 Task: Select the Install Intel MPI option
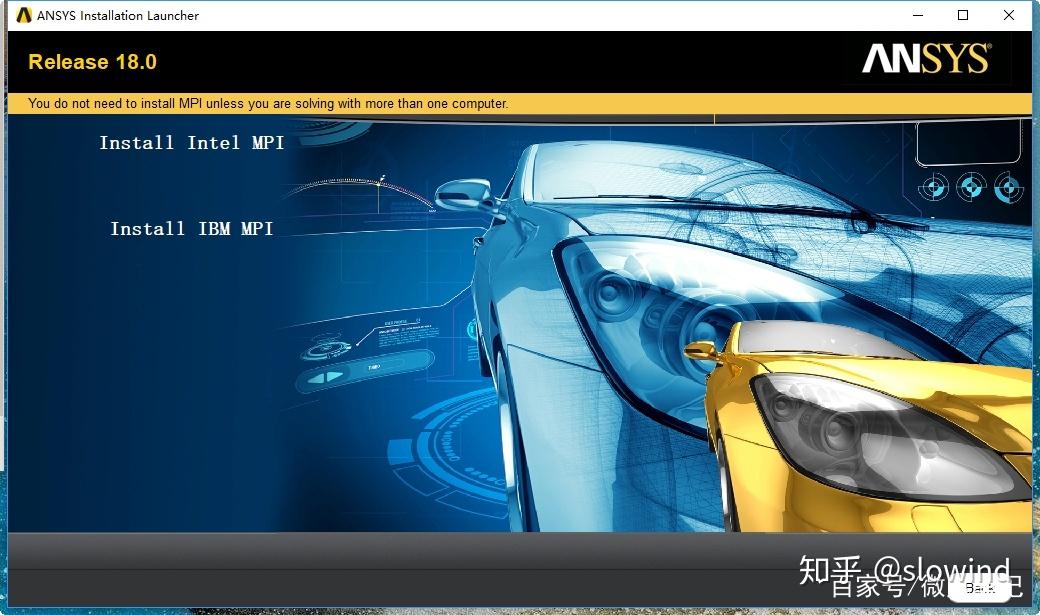[190, 142]
